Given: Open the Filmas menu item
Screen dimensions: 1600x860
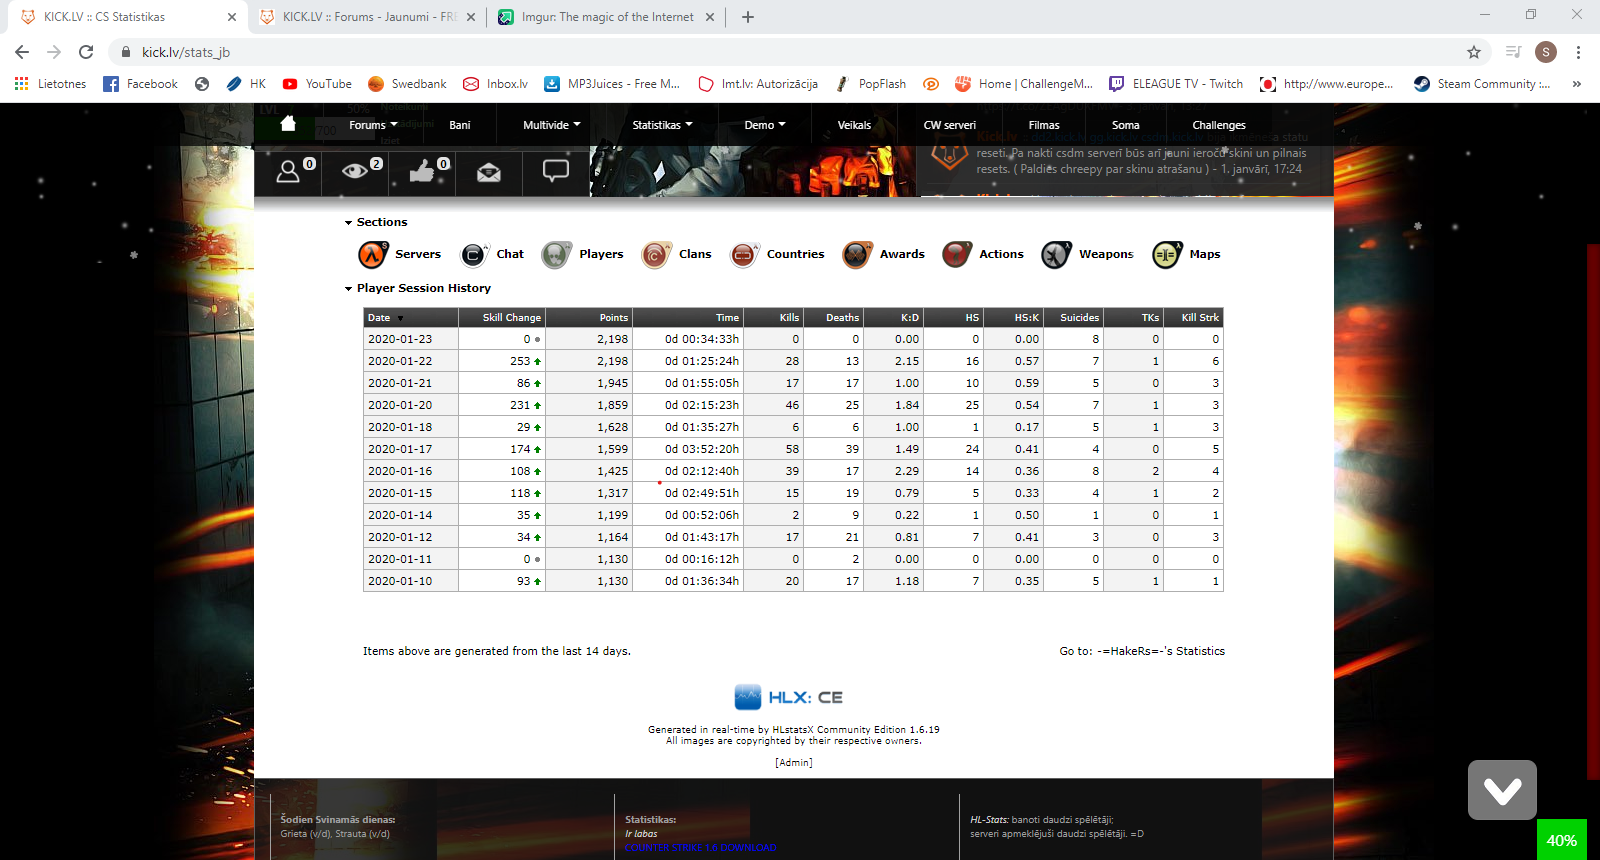Looking at the screenshot, I should (1043, 125).
